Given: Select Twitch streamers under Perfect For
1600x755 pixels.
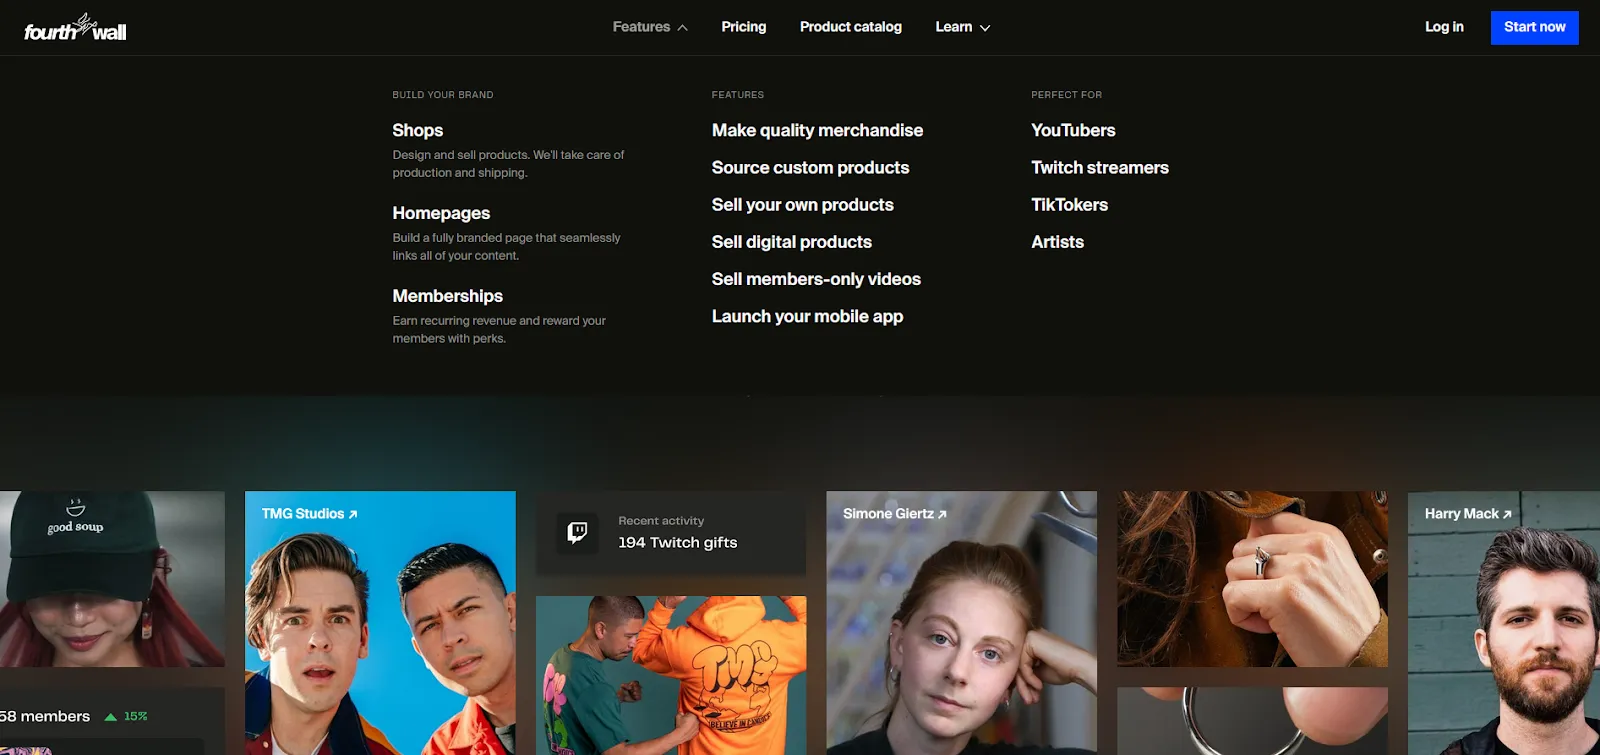Looking at the screenshot, I should click(1099, 168).
